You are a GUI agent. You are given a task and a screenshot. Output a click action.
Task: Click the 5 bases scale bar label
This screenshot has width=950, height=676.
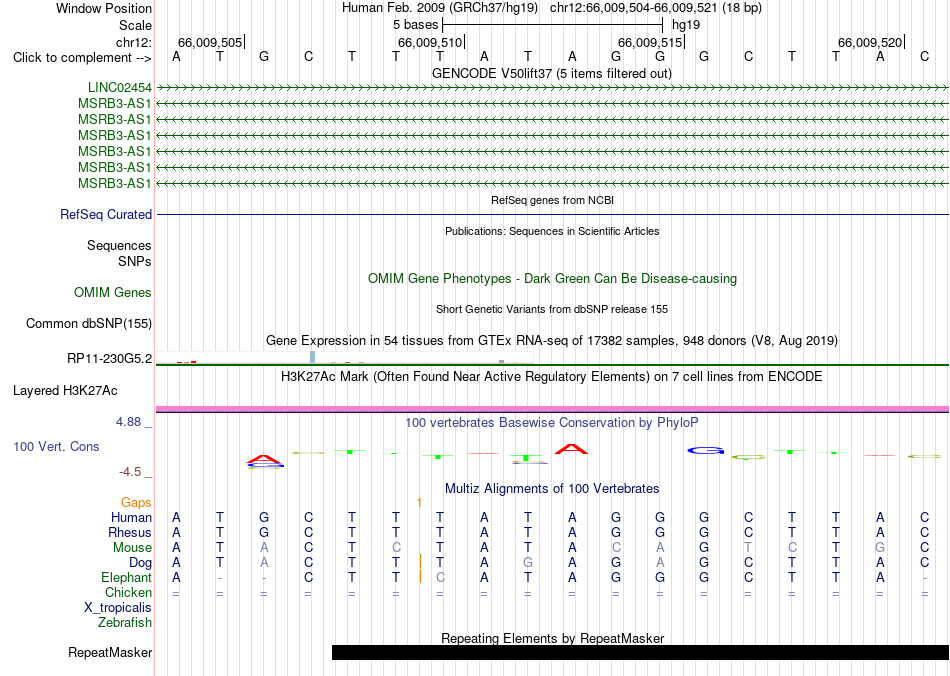click(415, 25)
